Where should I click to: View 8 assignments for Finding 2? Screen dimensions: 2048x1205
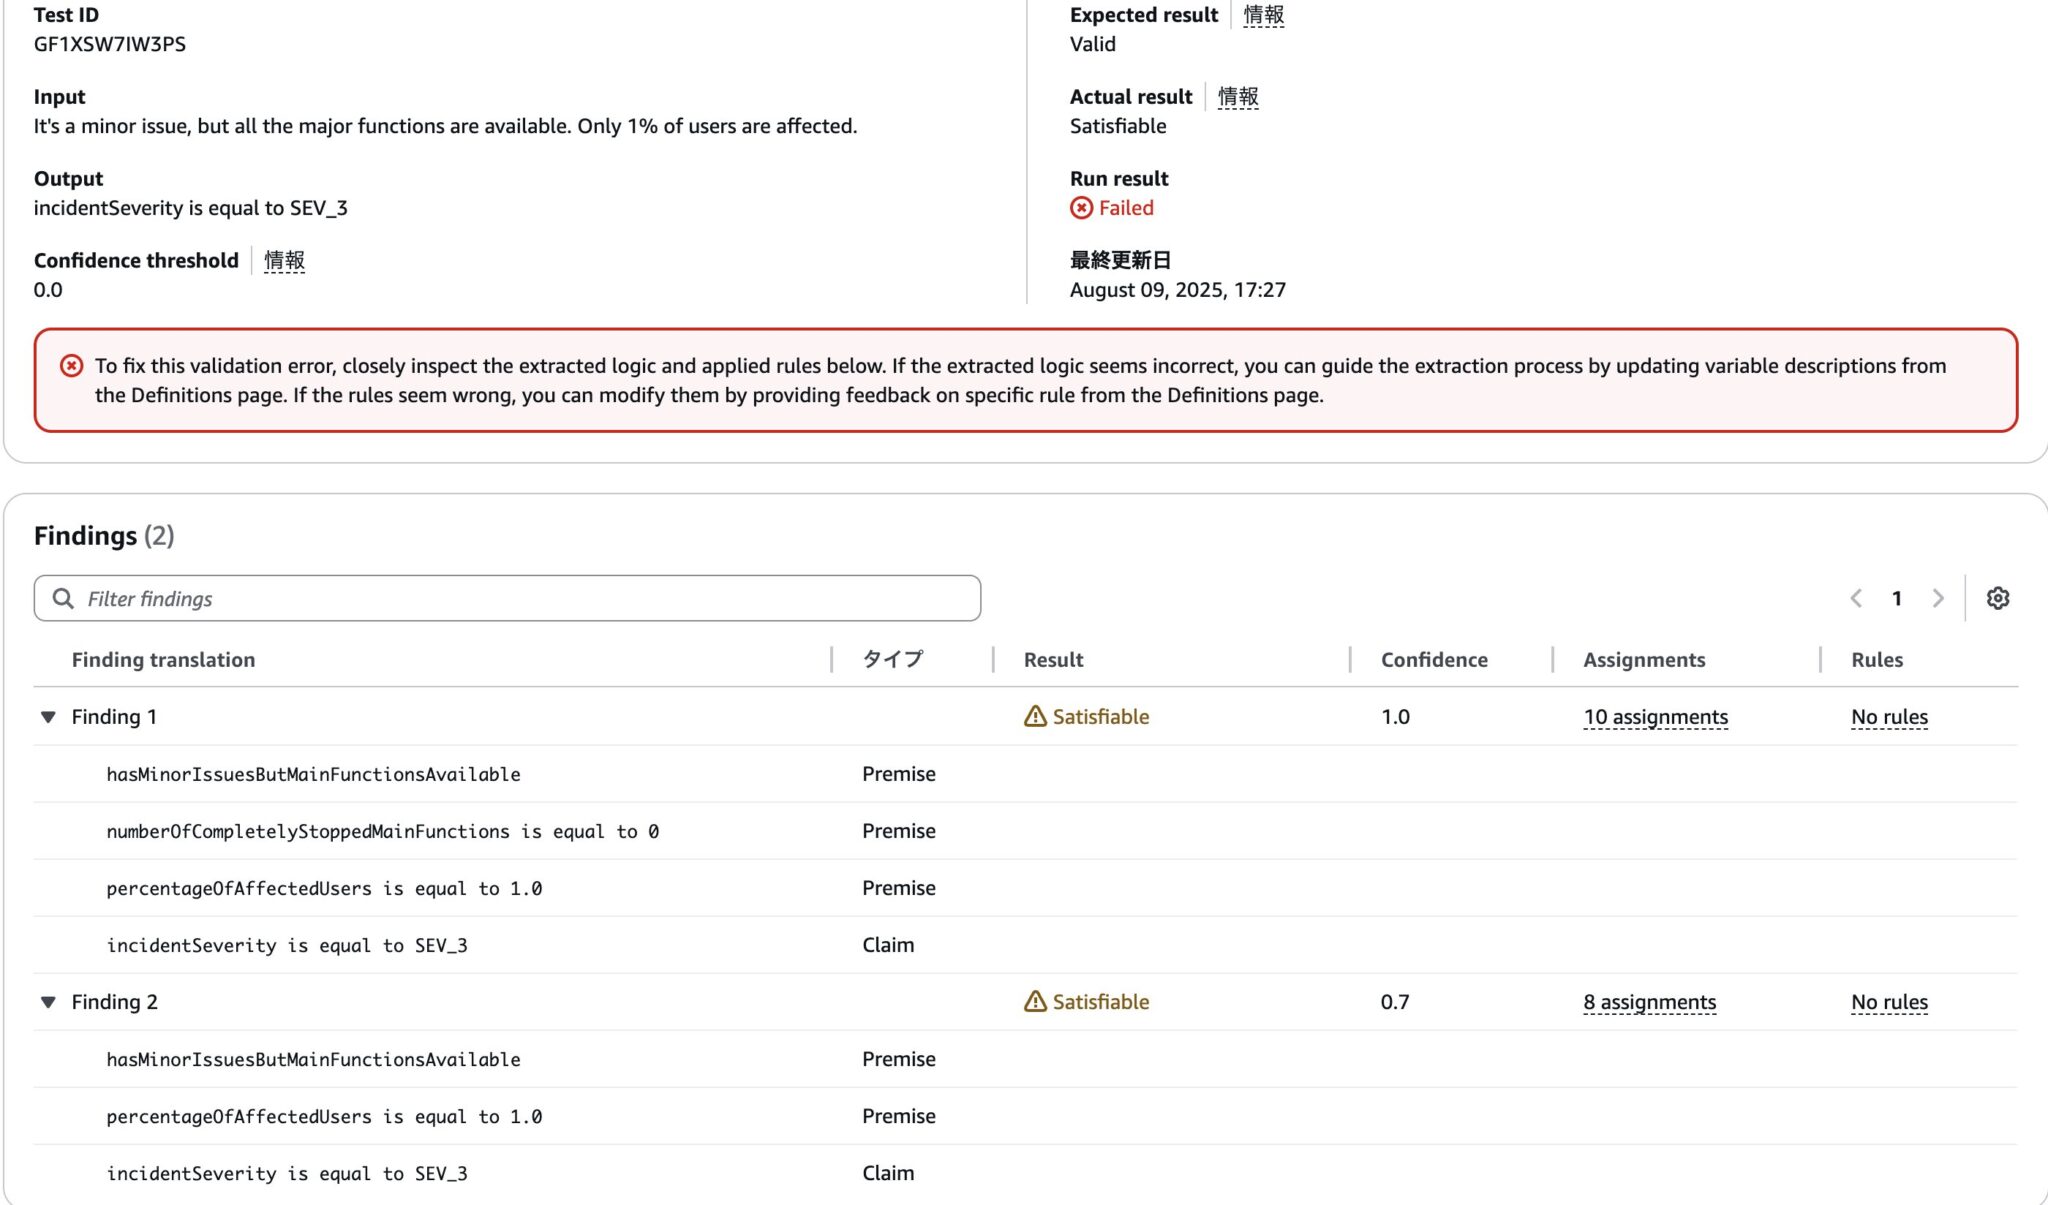[x=1648, y=1002]
